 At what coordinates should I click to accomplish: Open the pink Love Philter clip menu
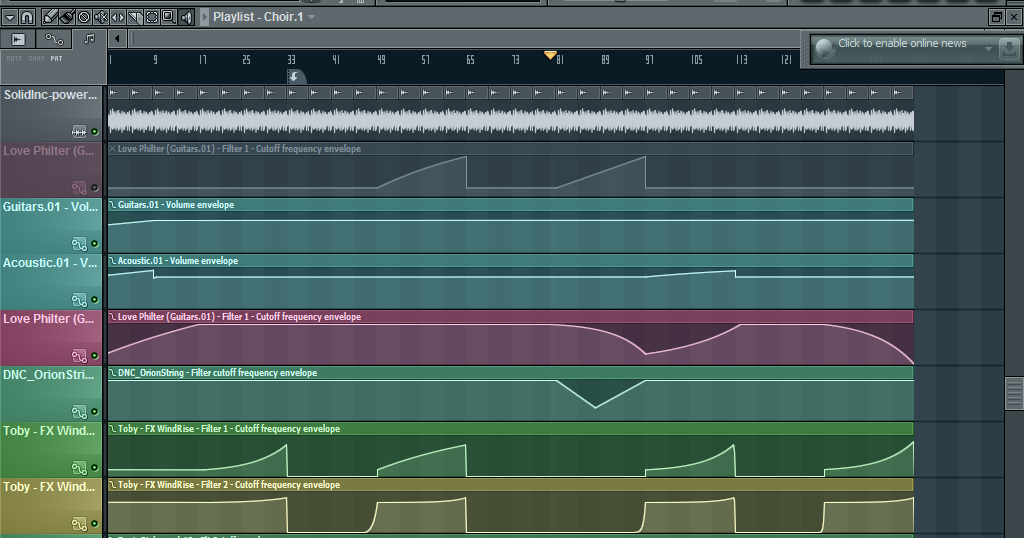click(x=112, y=317)
